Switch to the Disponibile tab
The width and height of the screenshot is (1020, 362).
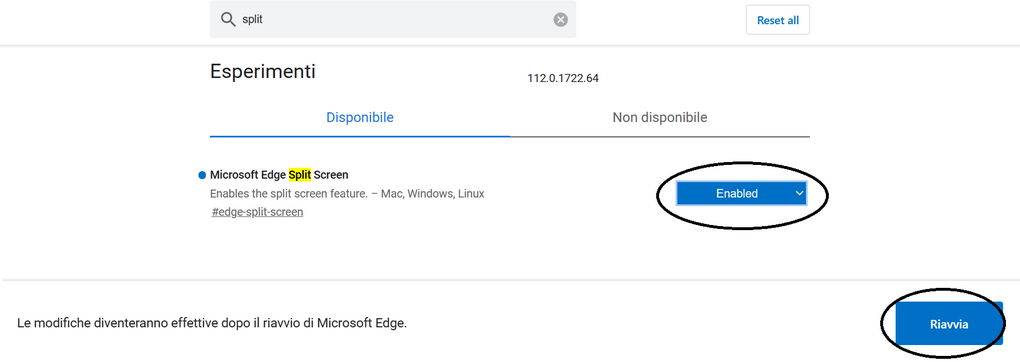pos(360,118)
